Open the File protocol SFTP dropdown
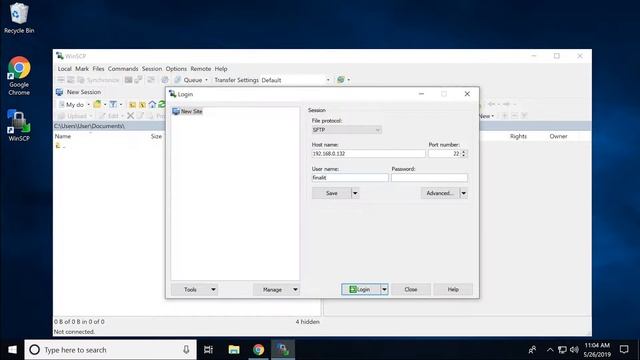The image size is (640, 360). (x=347, y=130)
